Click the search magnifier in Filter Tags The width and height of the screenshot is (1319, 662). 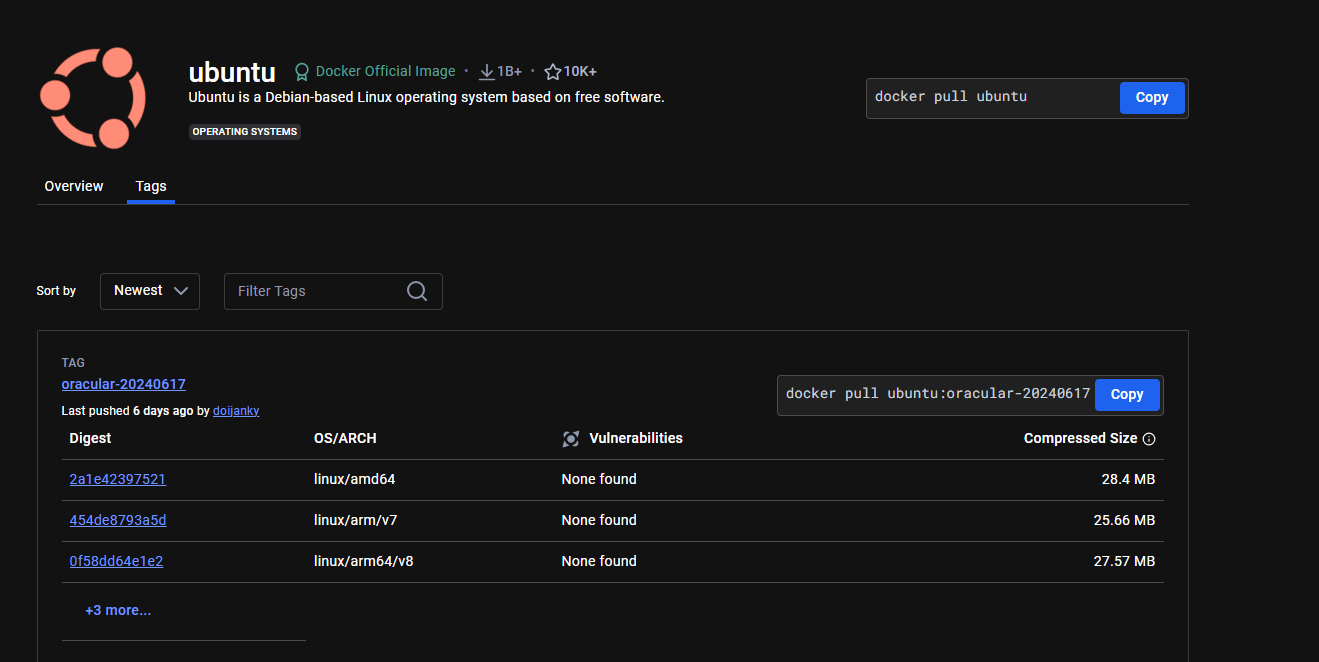[417, 291]
